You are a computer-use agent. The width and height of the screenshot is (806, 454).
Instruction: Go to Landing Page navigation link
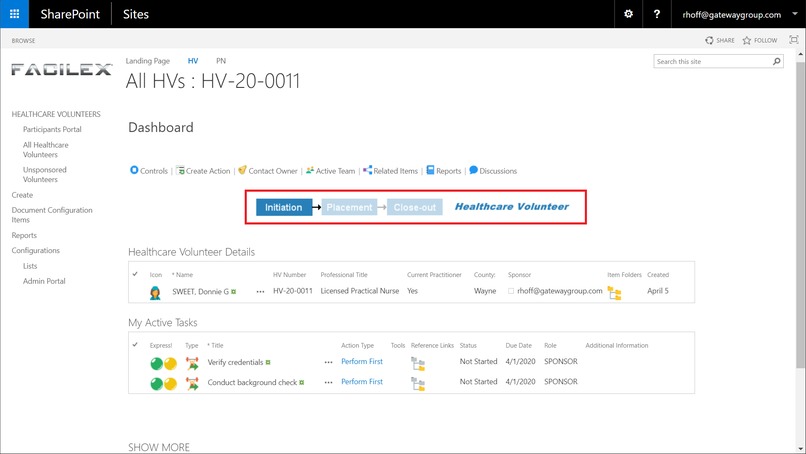point(148,61)
